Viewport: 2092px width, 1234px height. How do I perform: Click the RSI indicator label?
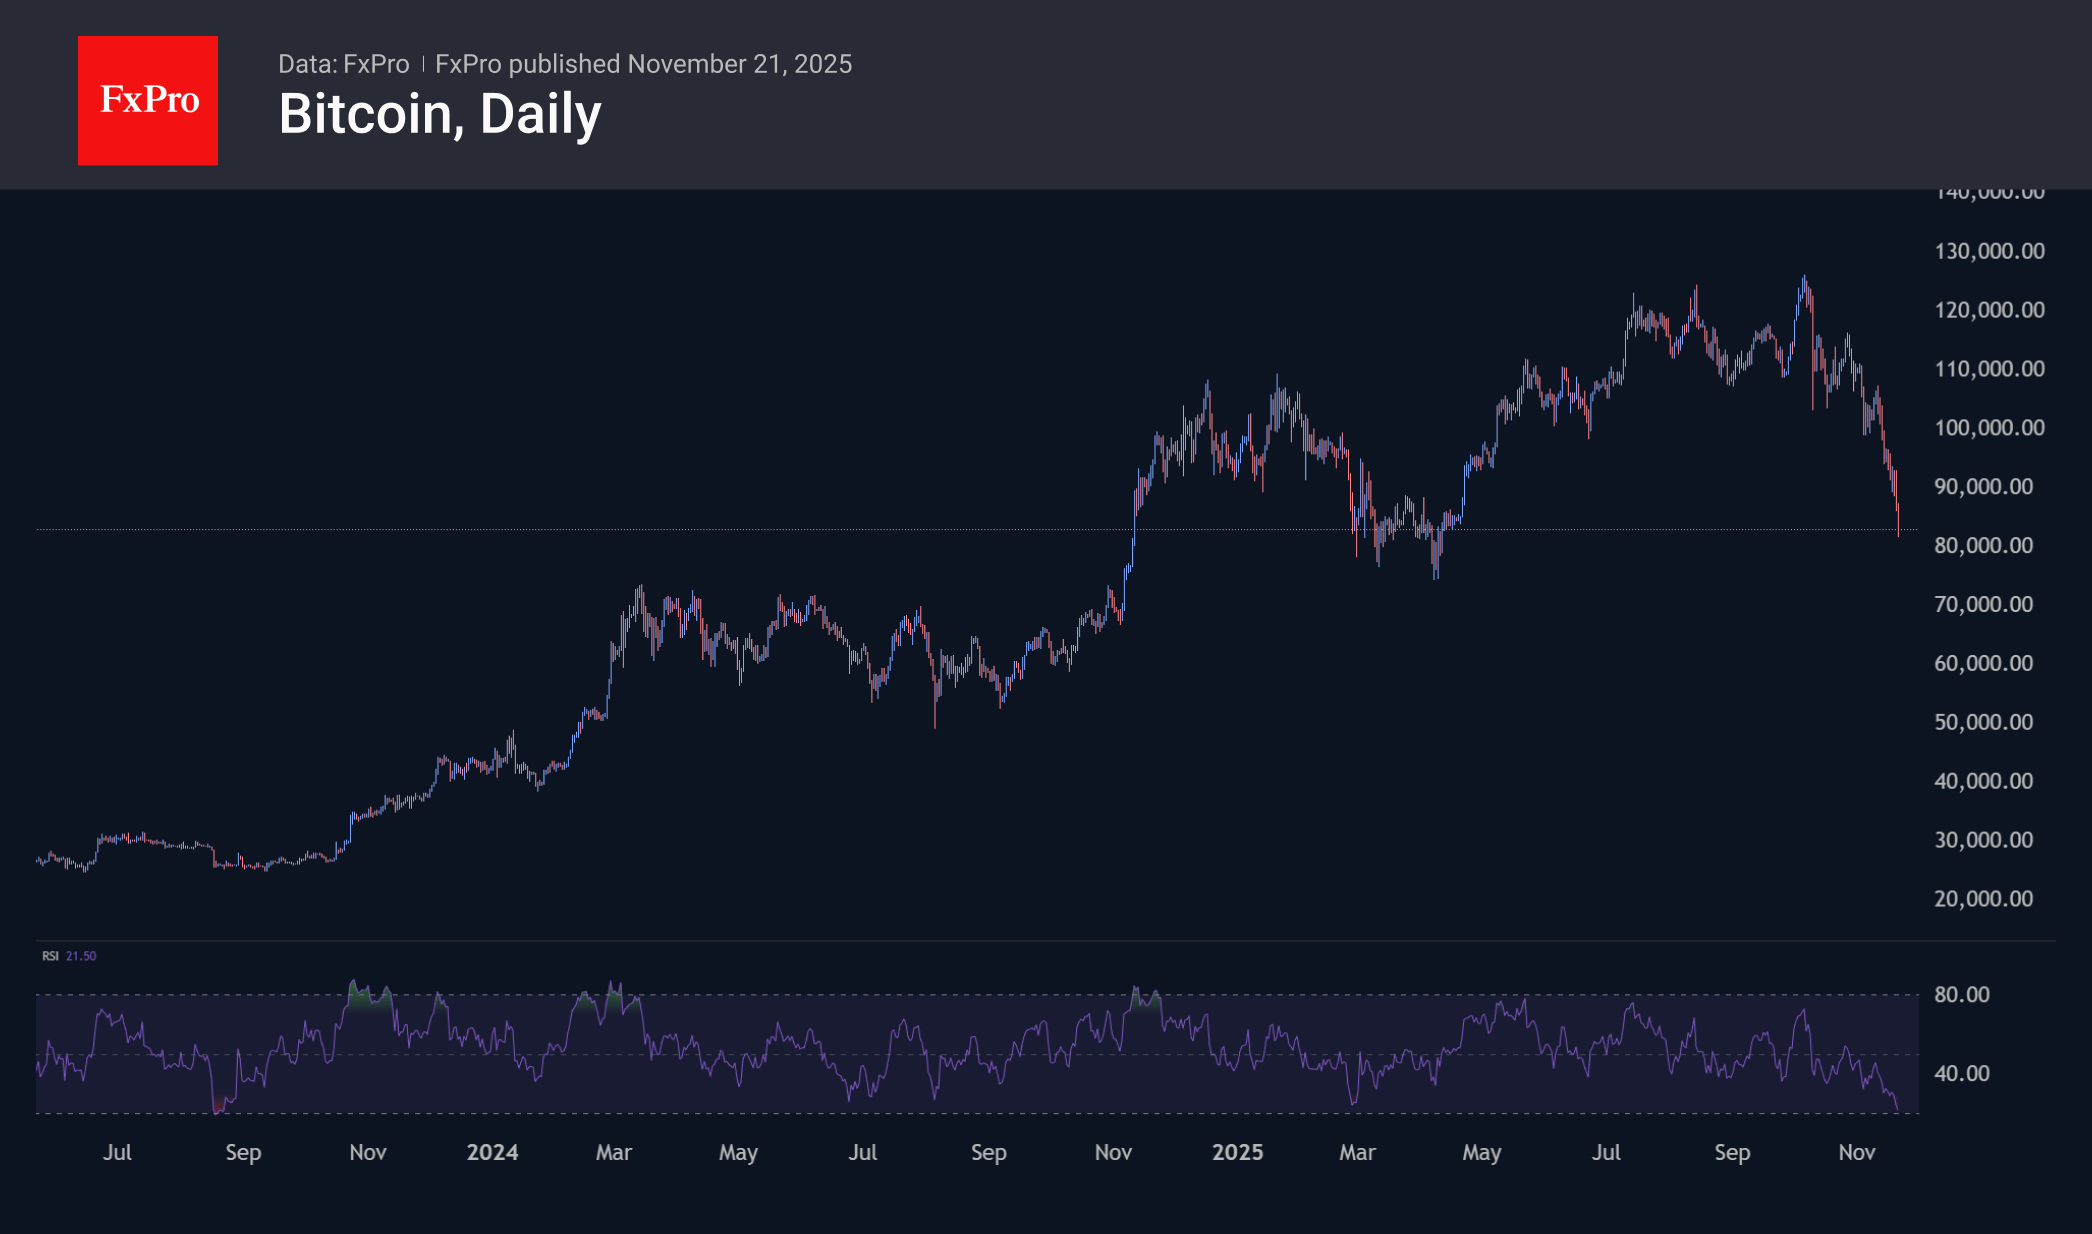click(x=50, y=956)
